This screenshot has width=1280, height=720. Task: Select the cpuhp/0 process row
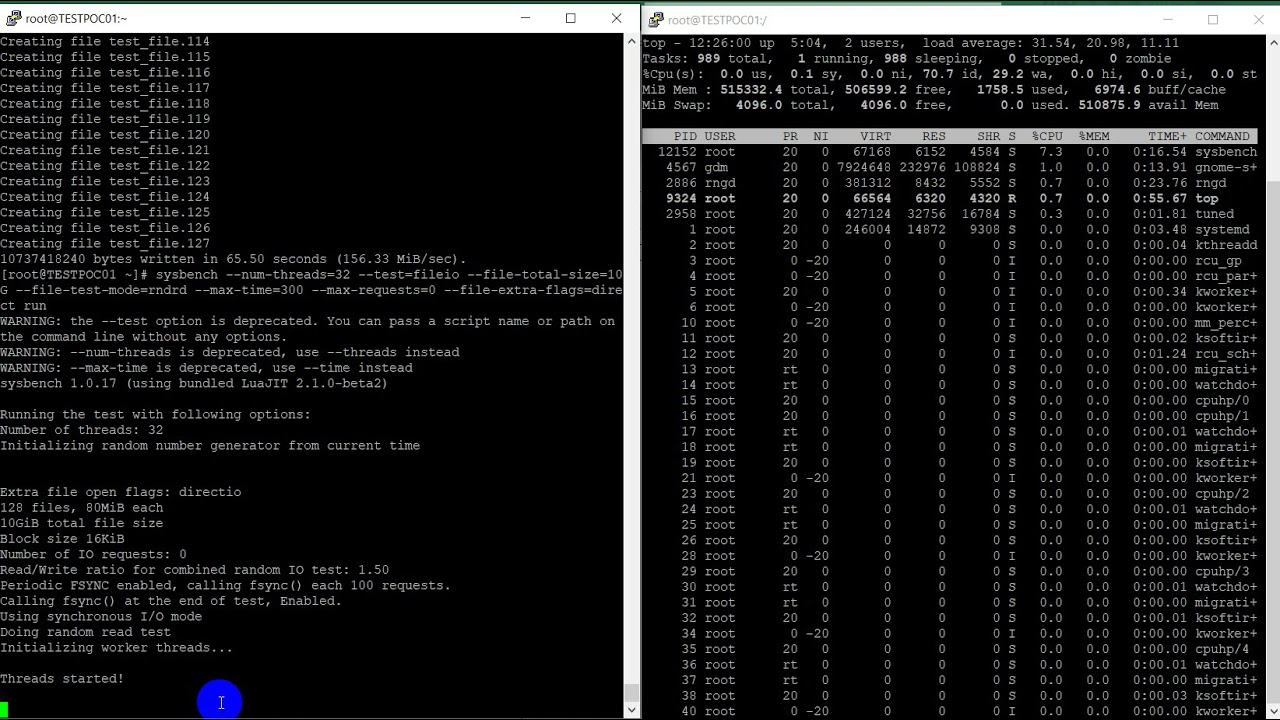click(x=950, y=400)
